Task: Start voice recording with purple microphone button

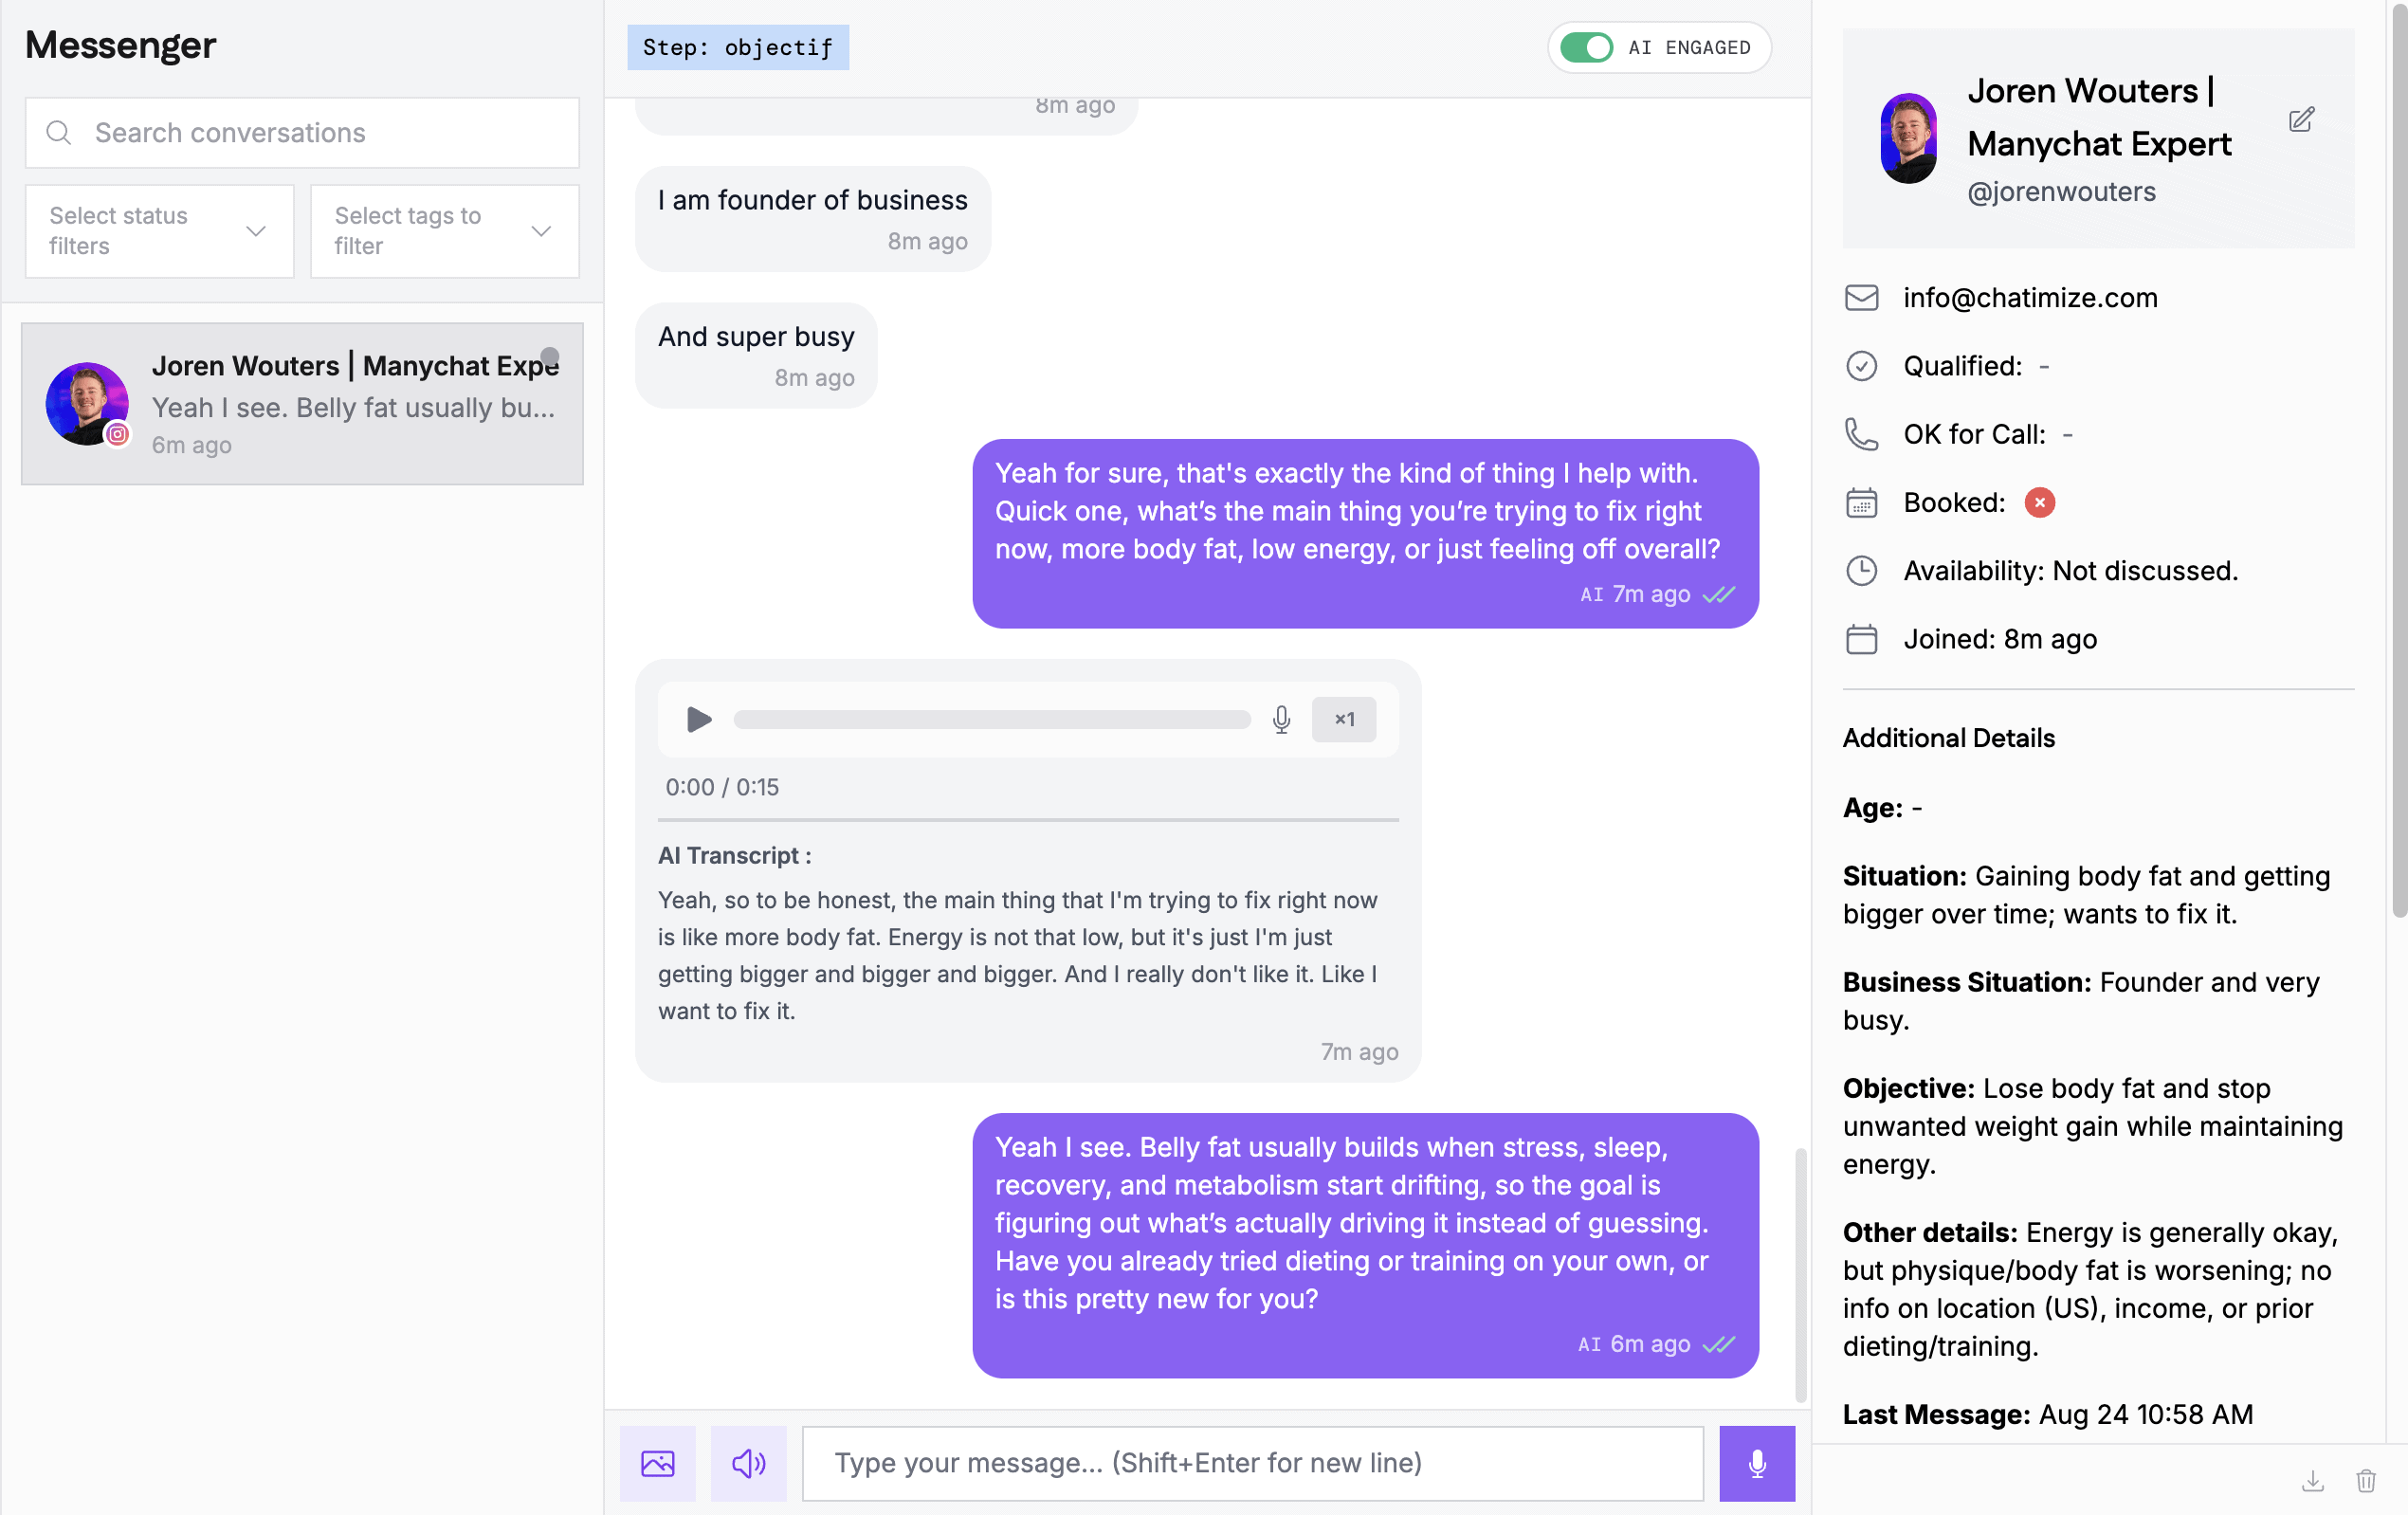Action: tap(1757, 1463)
